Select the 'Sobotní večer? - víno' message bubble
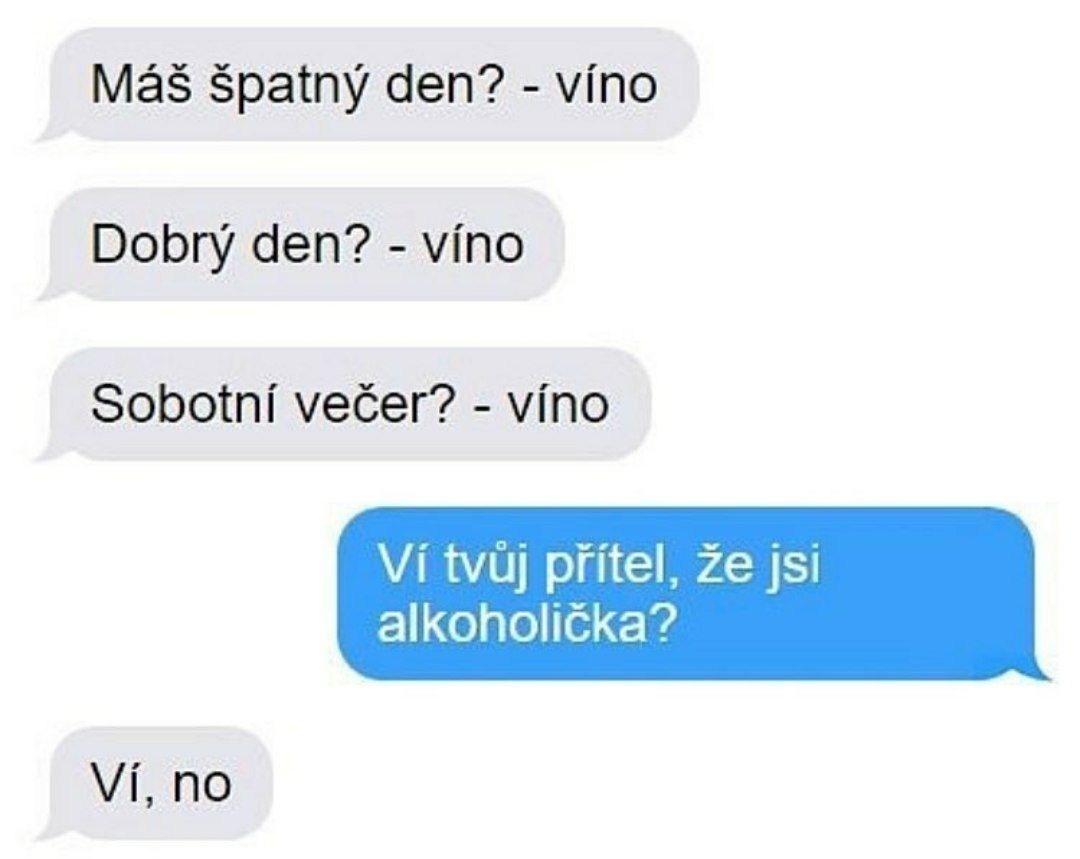This screenshot has width=1080, height=859. coord(344,404)
